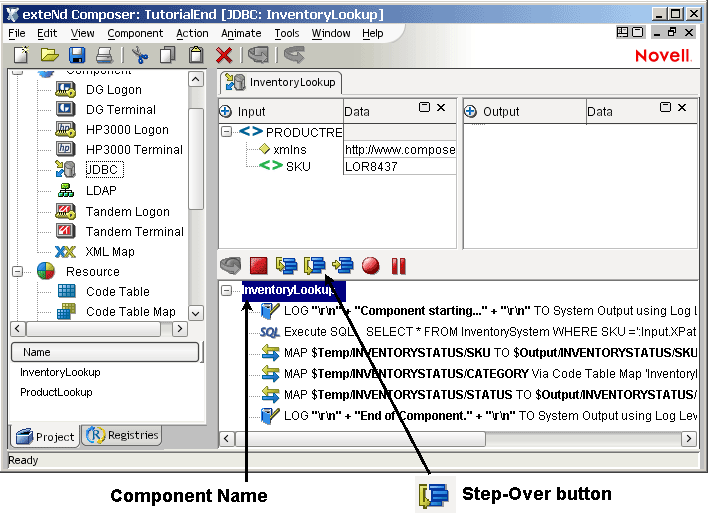Image resolution: width=708 pixels, height=518 pixels.
Task: Click the Step-Into animation button
Action: coord(287,266)
